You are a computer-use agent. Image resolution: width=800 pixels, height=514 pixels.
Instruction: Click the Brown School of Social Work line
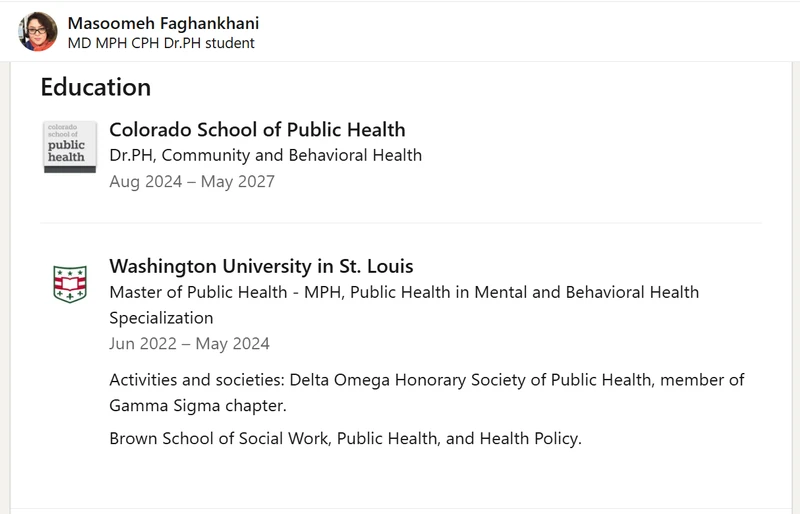345,438
